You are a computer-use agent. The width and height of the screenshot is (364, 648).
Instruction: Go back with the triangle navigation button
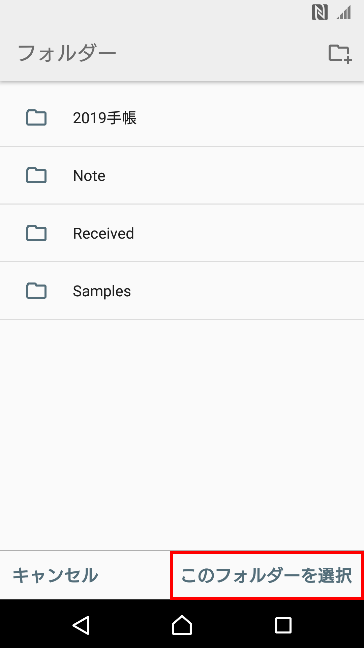tap(81, 624)
